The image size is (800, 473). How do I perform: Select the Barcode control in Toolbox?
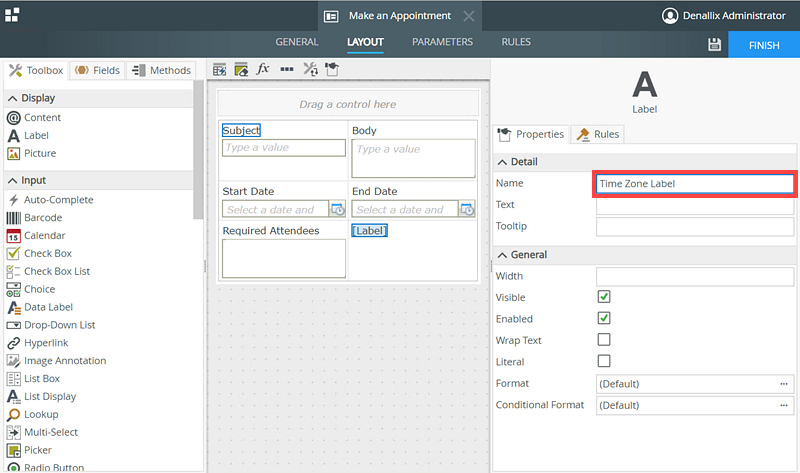click(x=42, y=218)
